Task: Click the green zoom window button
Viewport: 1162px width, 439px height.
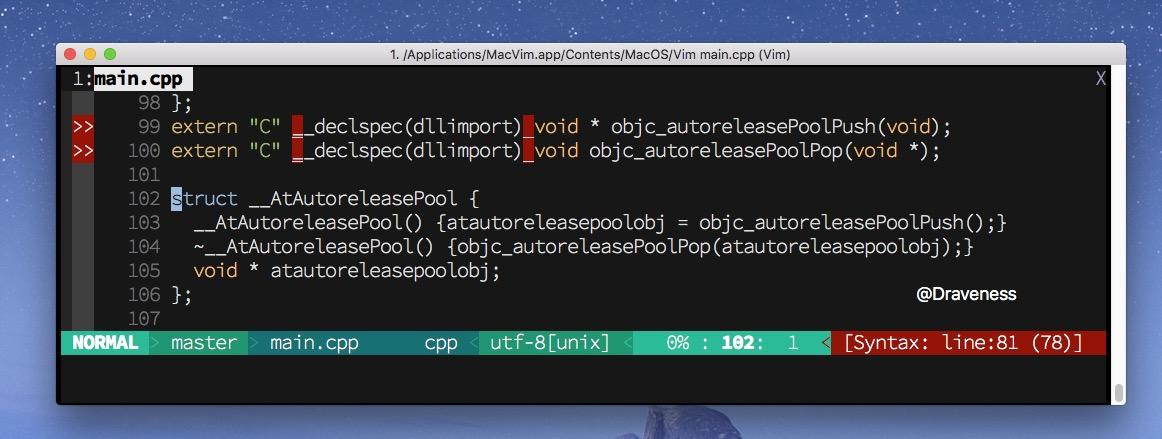Action: click(110, 54)
